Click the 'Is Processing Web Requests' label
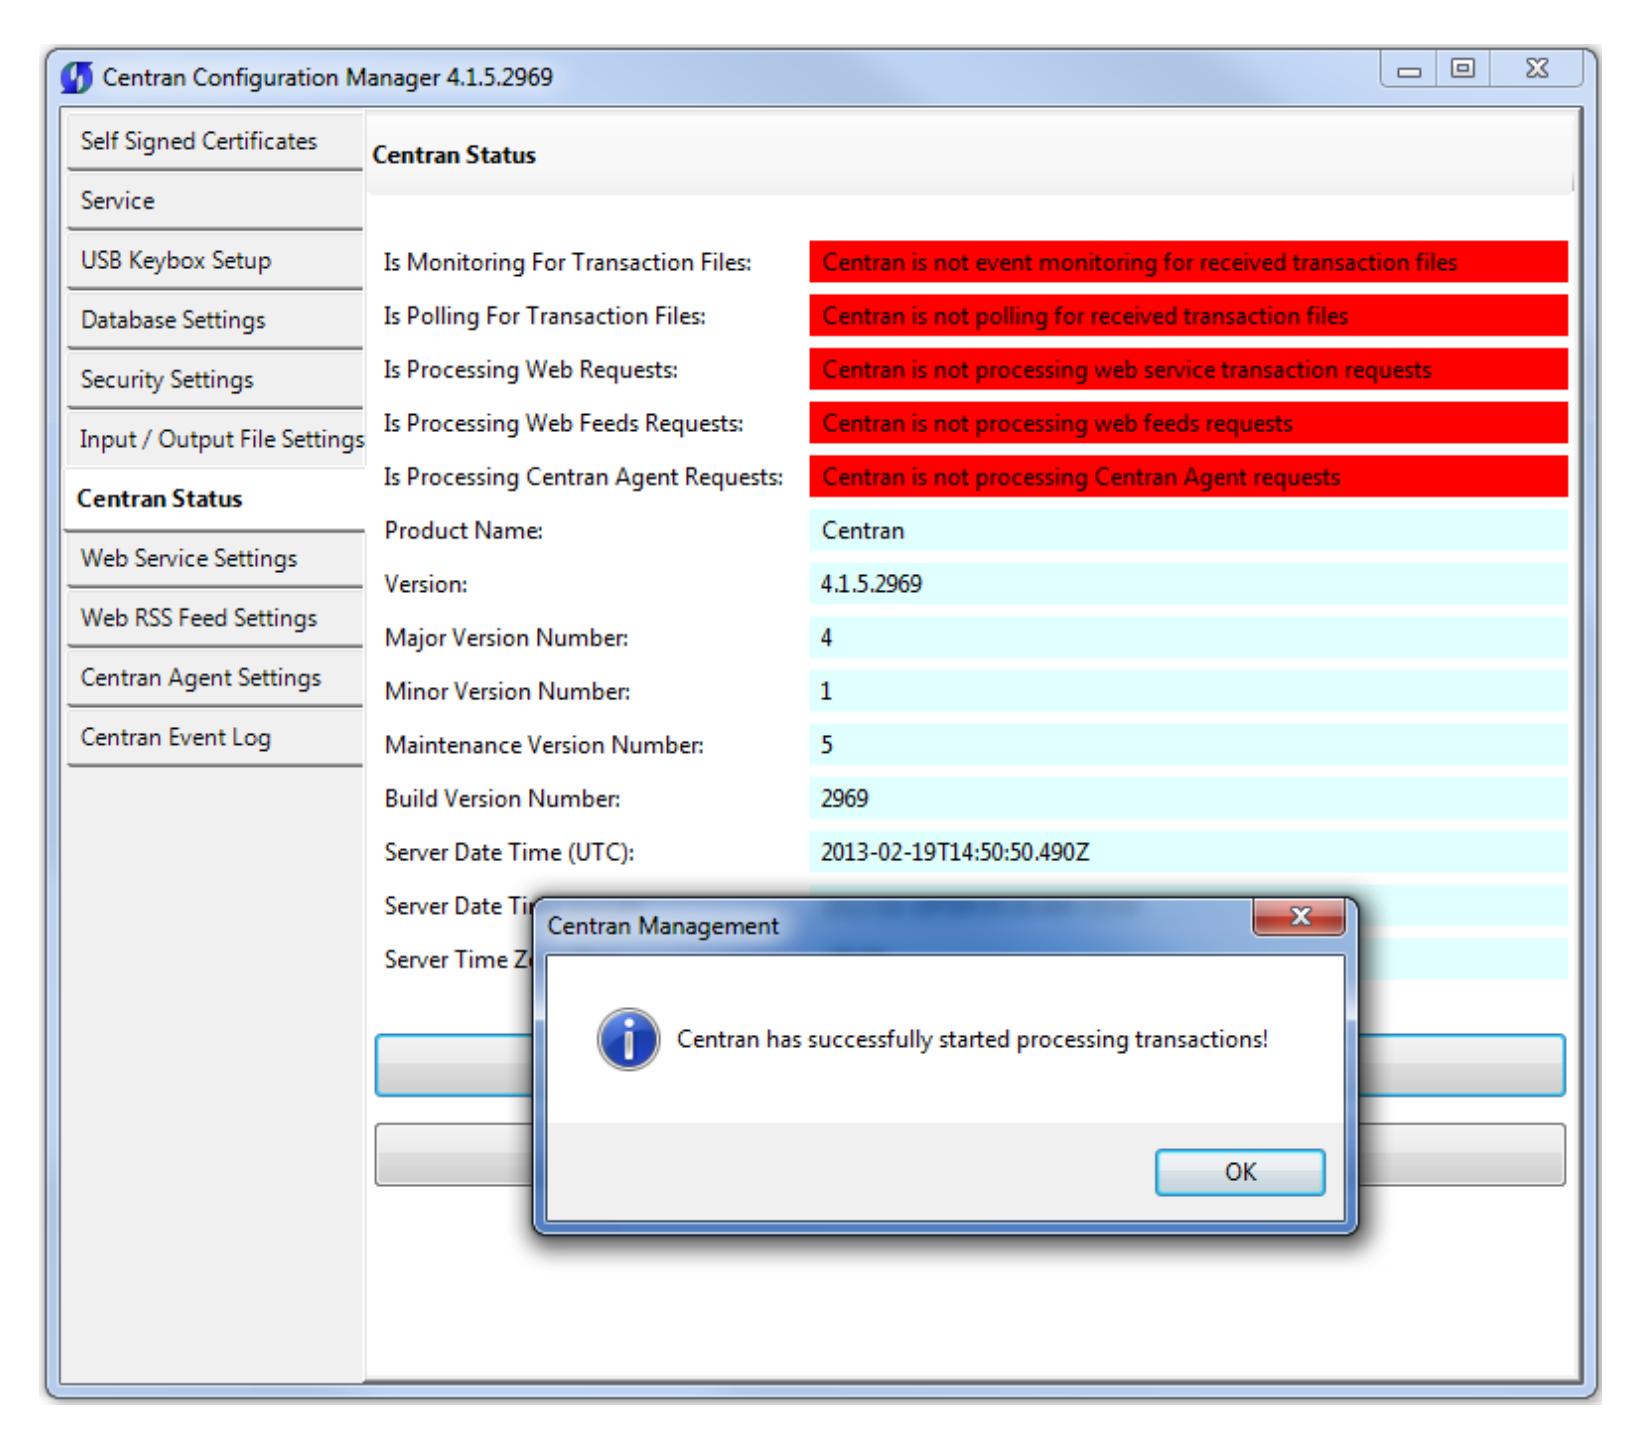This screenshot has height=1437, width=1629. click(531, 370)
